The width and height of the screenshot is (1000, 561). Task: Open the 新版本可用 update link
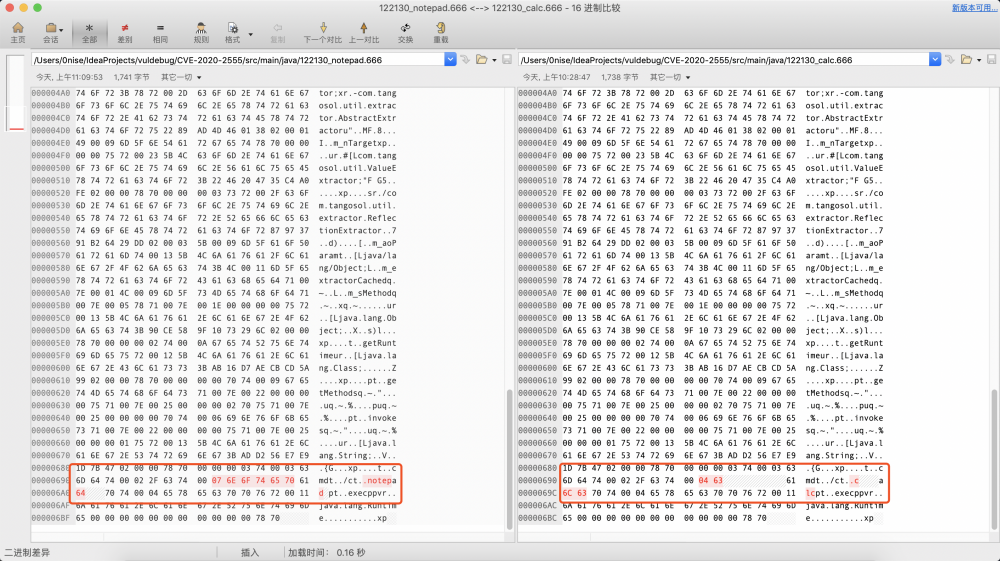coord(974,8)
